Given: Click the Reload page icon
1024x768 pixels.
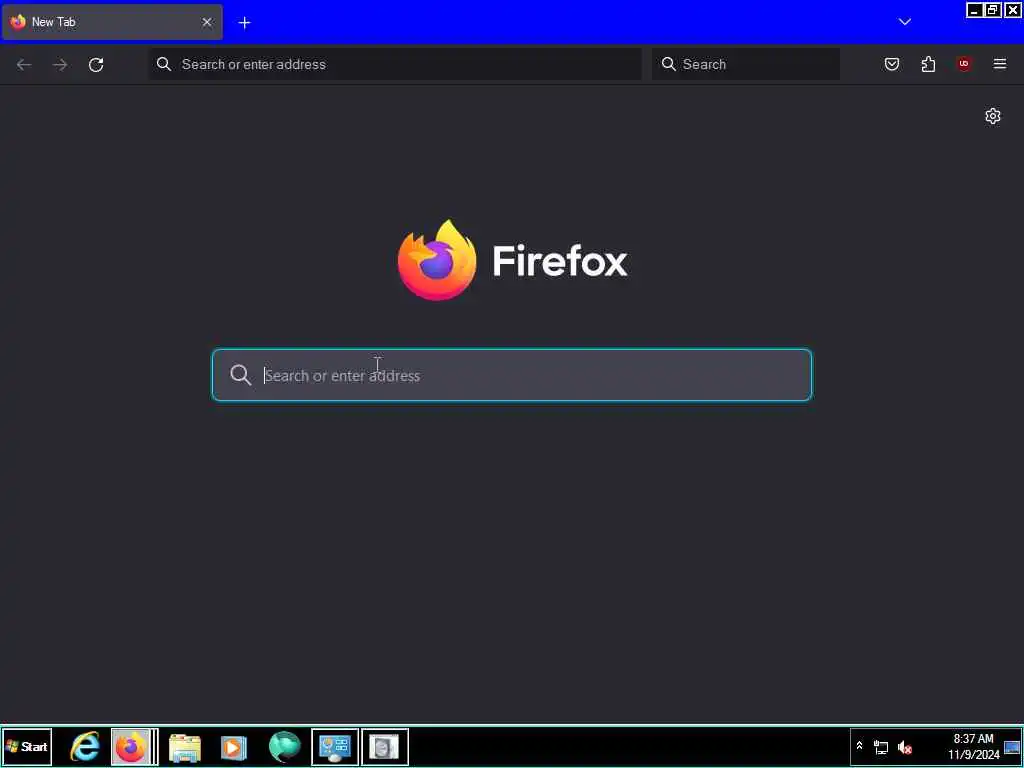Looking at the screenshot, I should coord(96,64).
